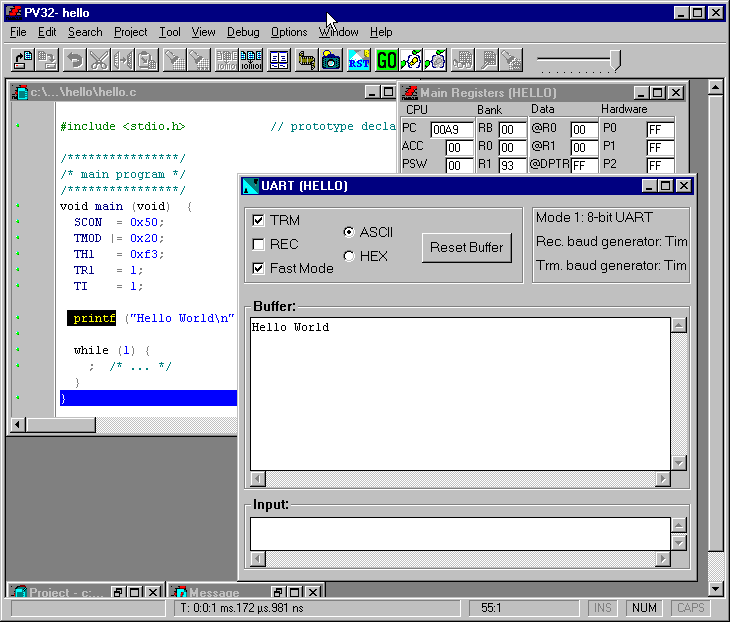Click the step icon right of GO
This screenshot has width=730, height=622.
click(x=411, y=60)
